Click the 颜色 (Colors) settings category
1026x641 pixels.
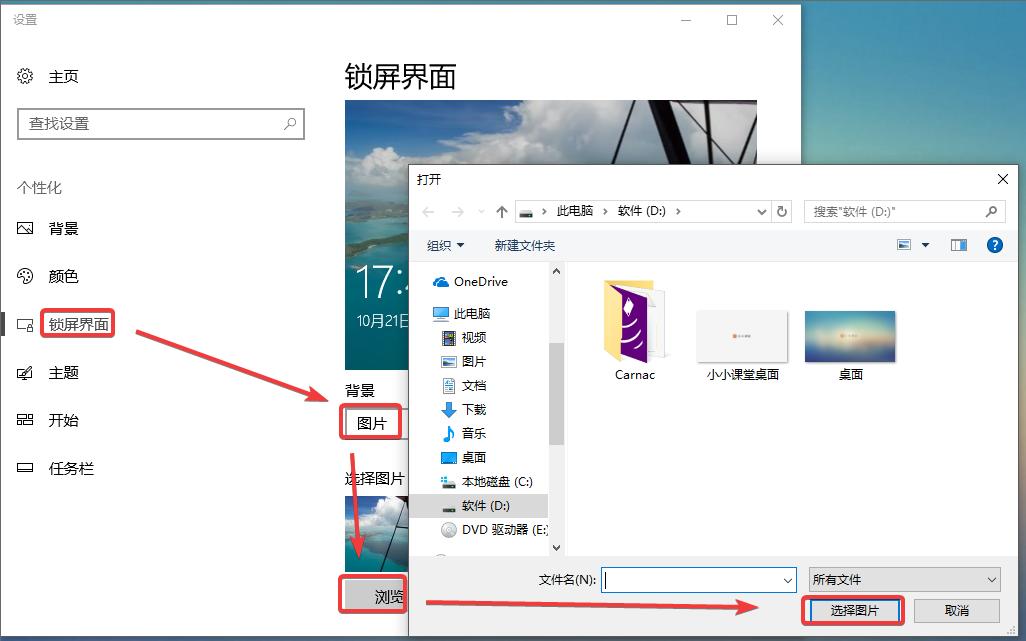tap(64, 277)
